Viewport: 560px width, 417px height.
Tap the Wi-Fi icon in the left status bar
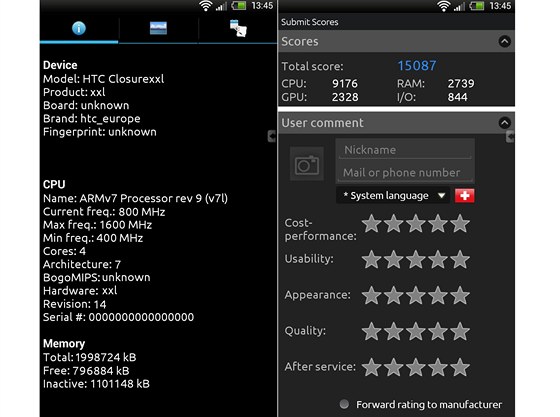(x=206, y=6)
